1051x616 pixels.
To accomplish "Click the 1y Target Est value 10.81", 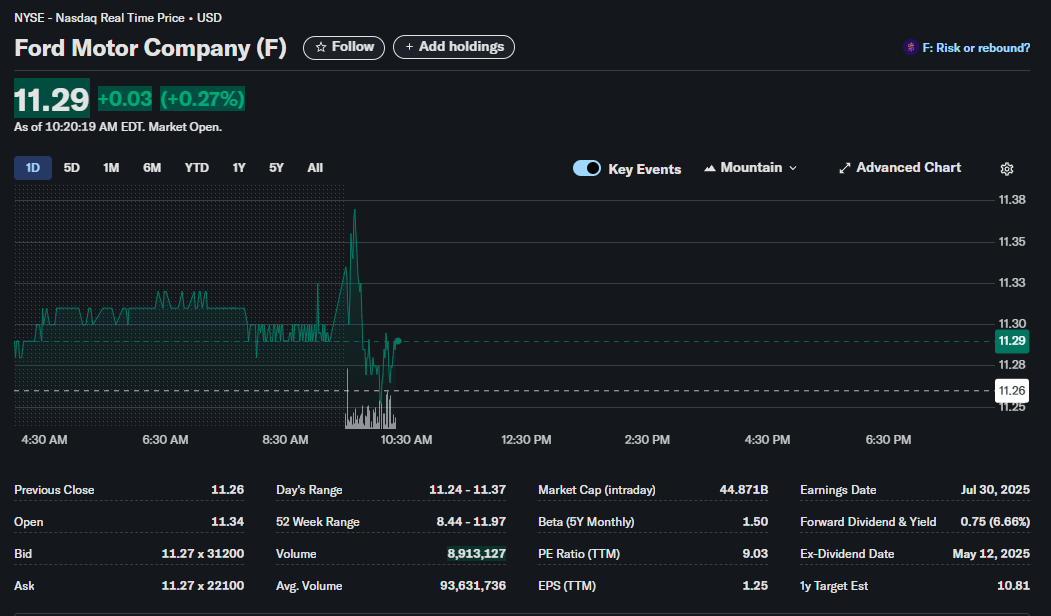I will point(1013,586).
